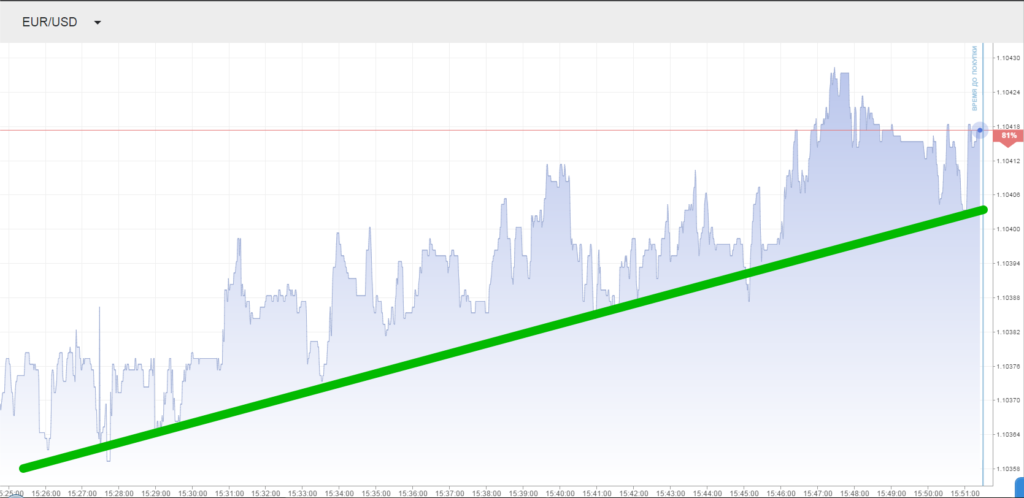Click the 1.10430 price axis label

(x=1006, y=58)
